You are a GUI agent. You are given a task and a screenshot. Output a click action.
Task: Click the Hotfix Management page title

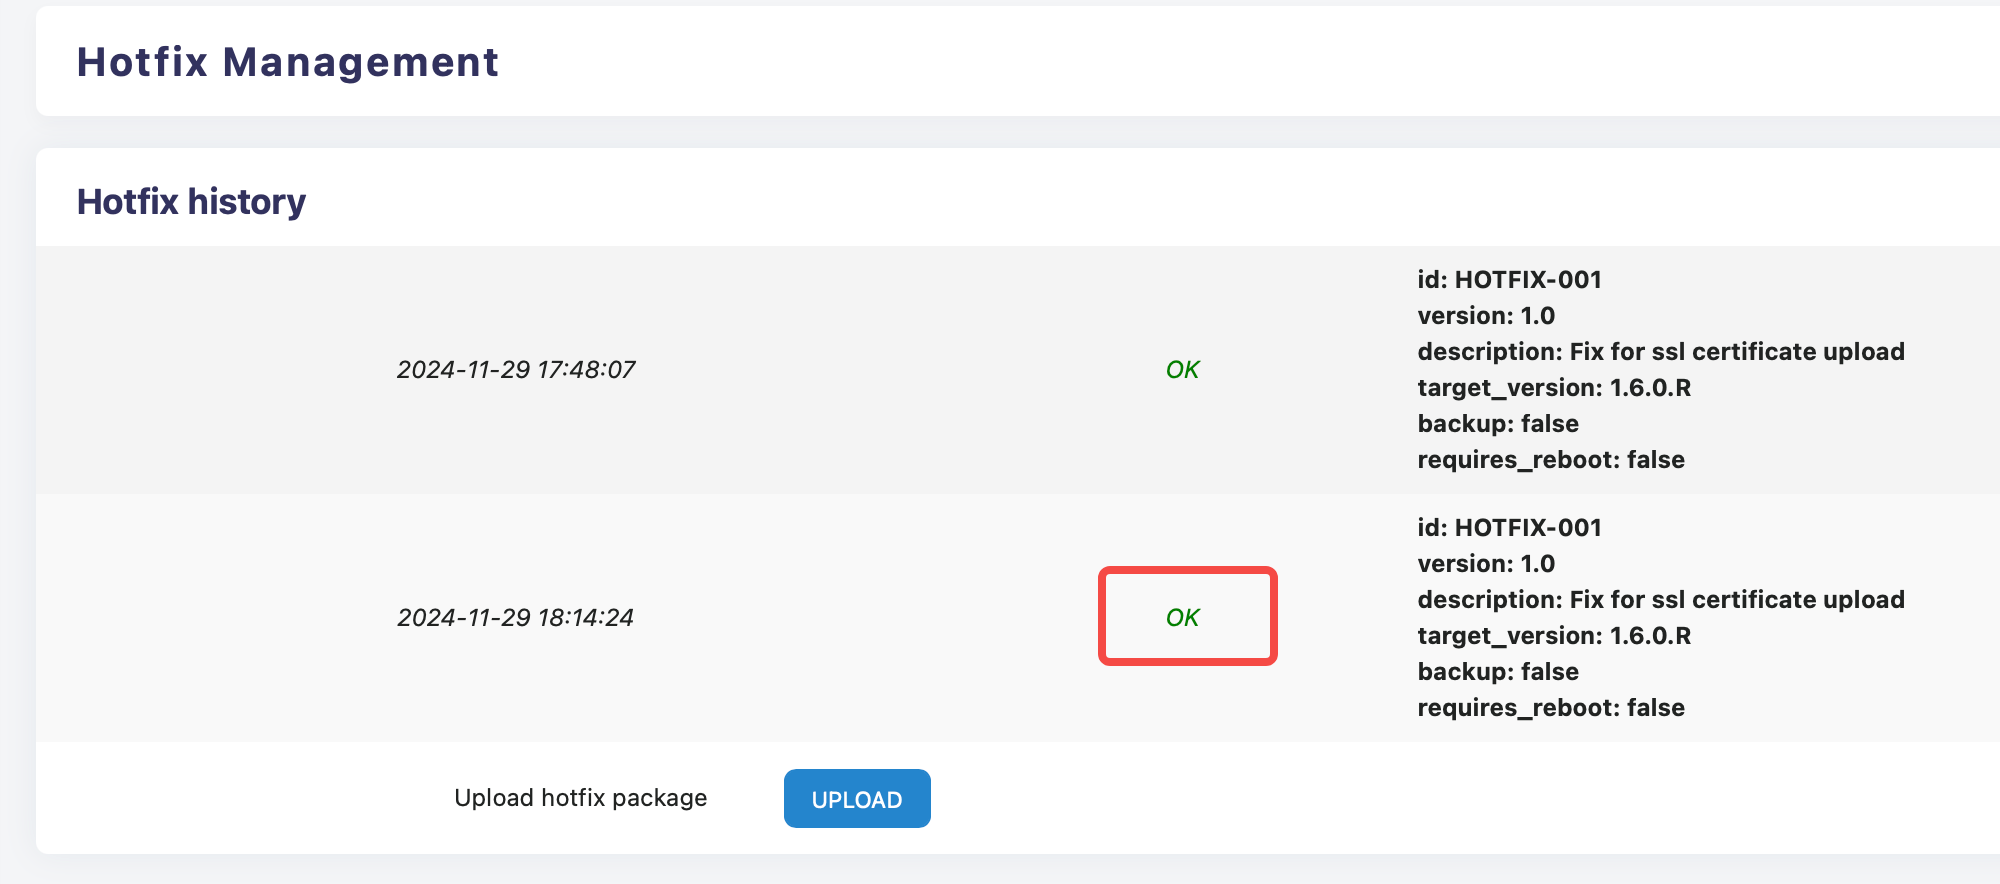click(287, 62)
